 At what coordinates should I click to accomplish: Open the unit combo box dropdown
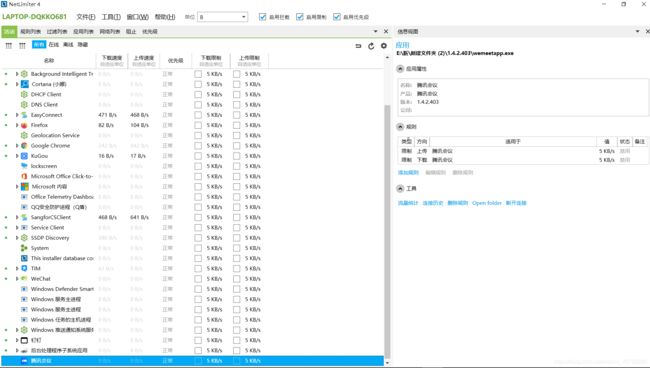click(244, 17)
